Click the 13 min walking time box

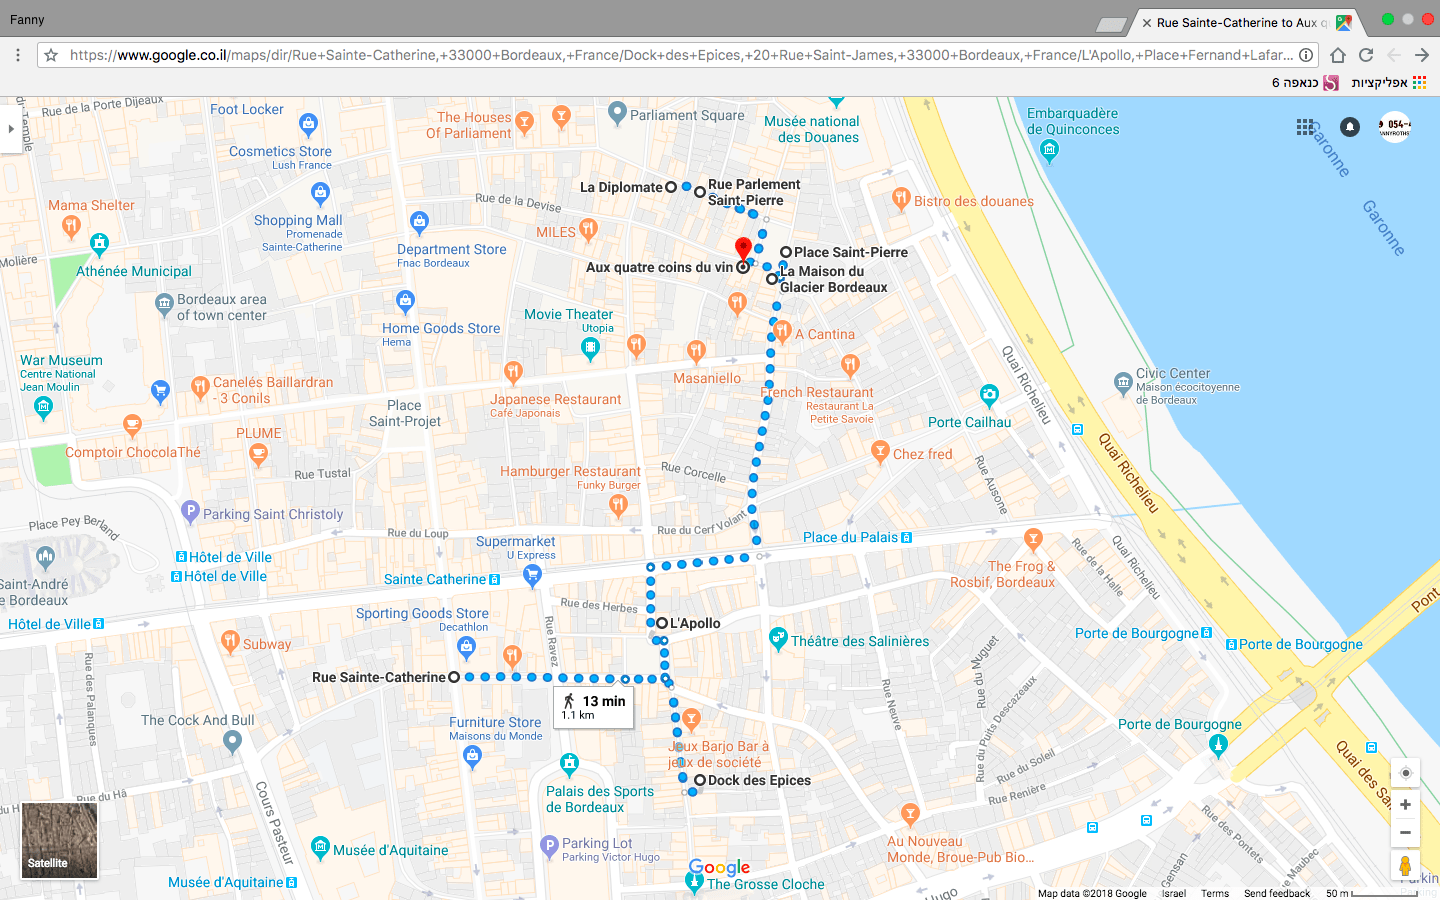click(594, 707)
